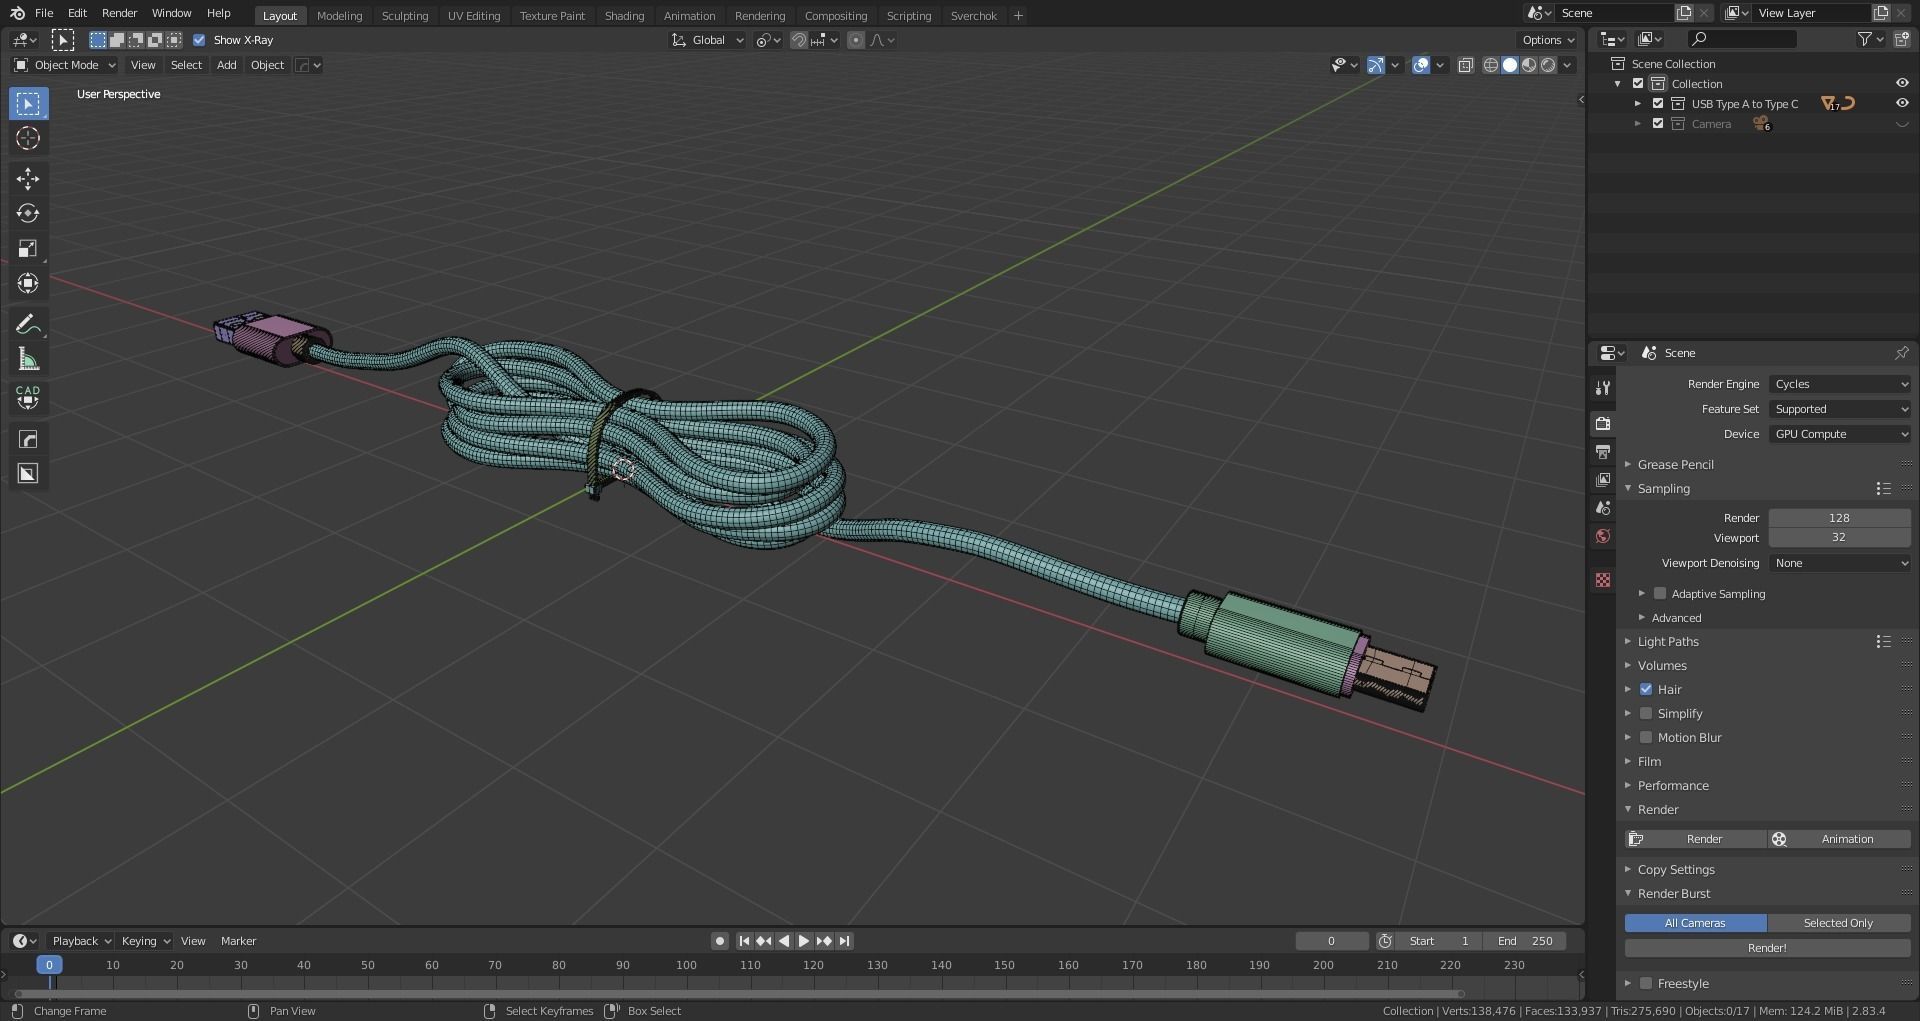Select the Select Box tool
The height and width of the screenshot is (1021, 1920).
[x=28, y=103]
